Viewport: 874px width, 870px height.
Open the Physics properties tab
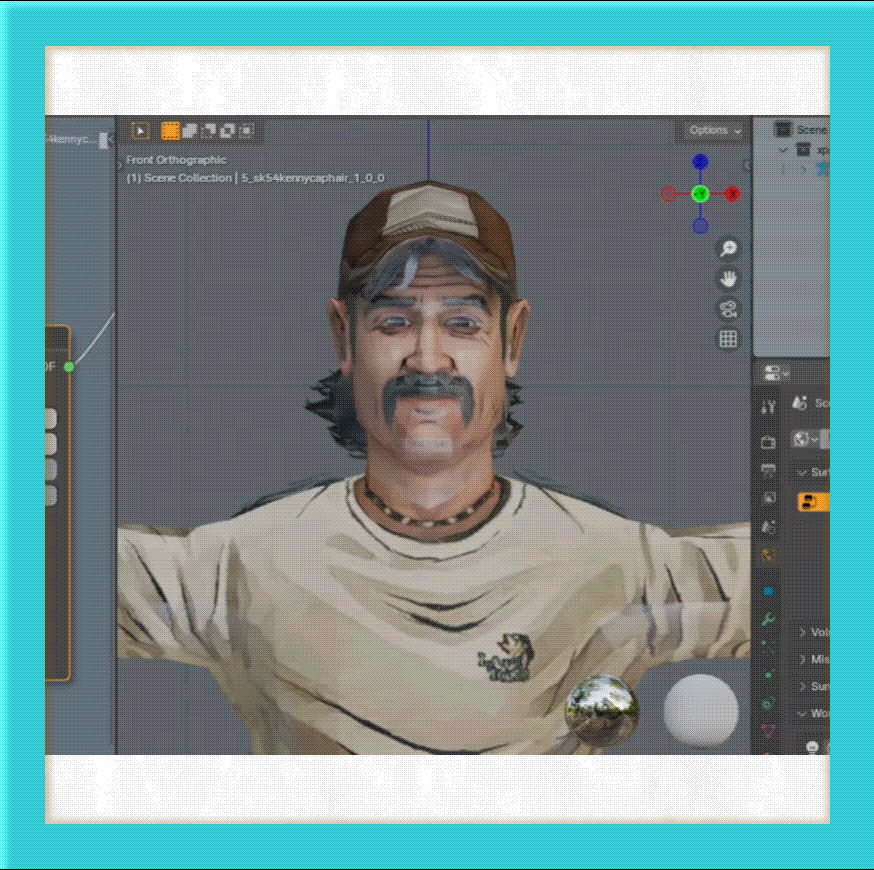[x=768, y=674]
